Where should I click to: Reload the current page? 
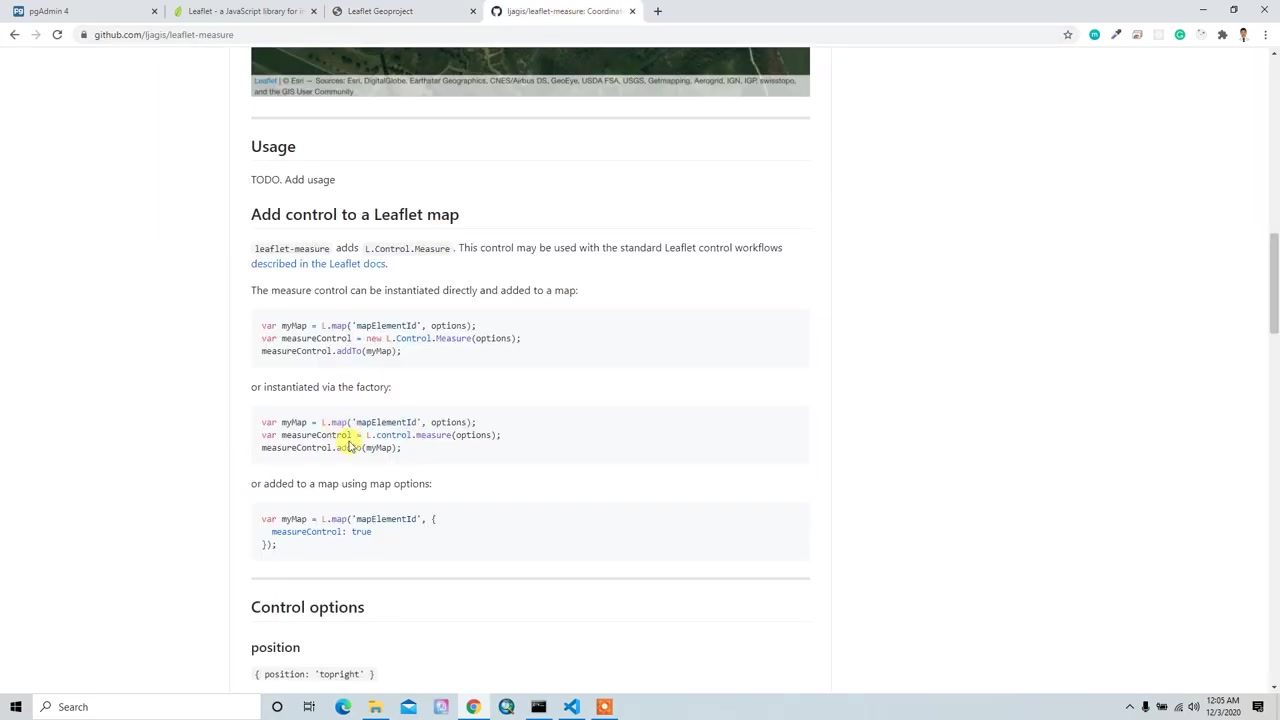(x=57, y=35)
